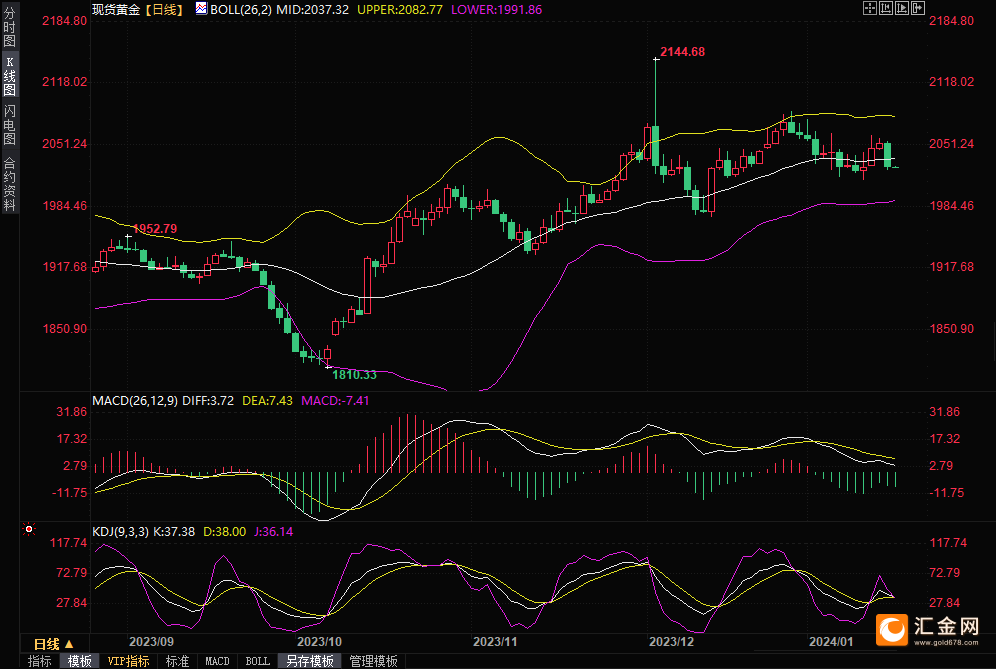The width and height of the screenshot is (996, 669).
Task: Choose the 标准 template
Action: pos(177,661)
